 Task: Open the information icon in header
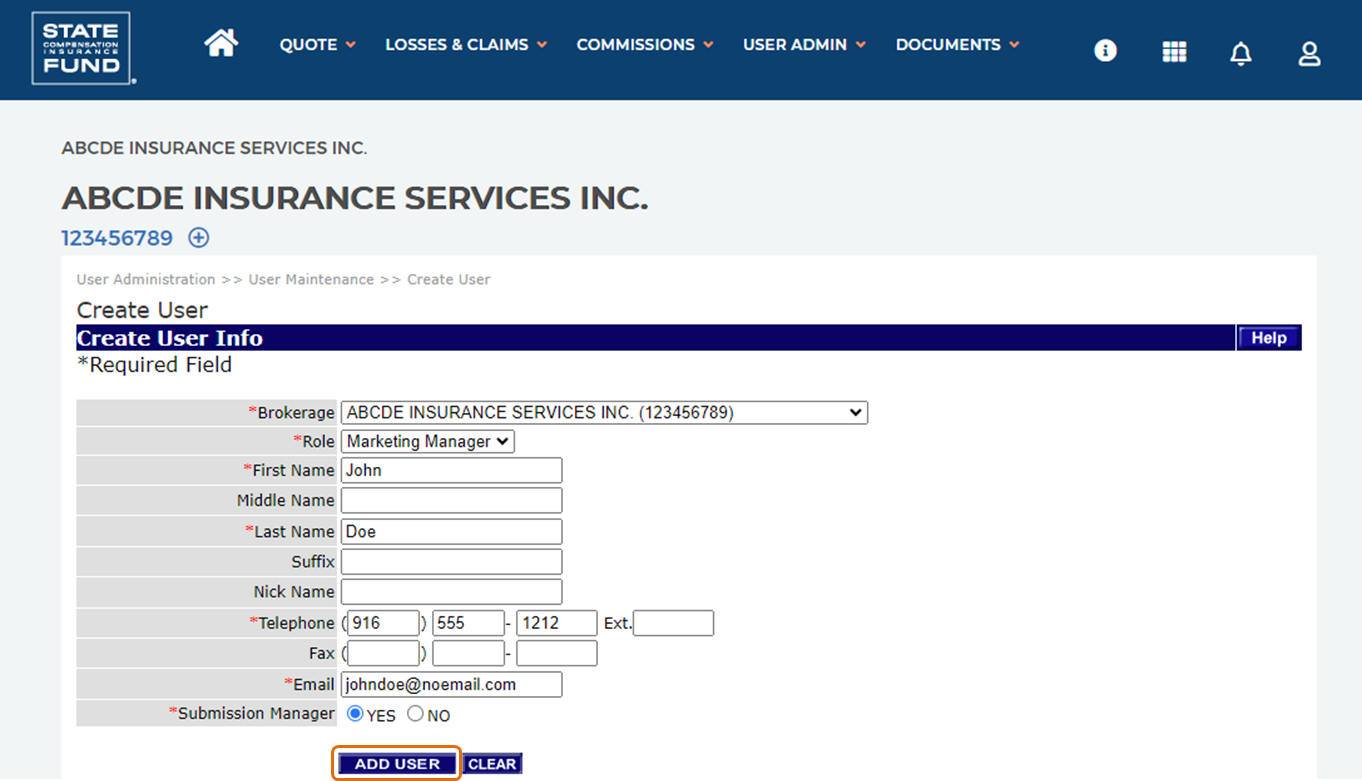(x=1105, y=50)
